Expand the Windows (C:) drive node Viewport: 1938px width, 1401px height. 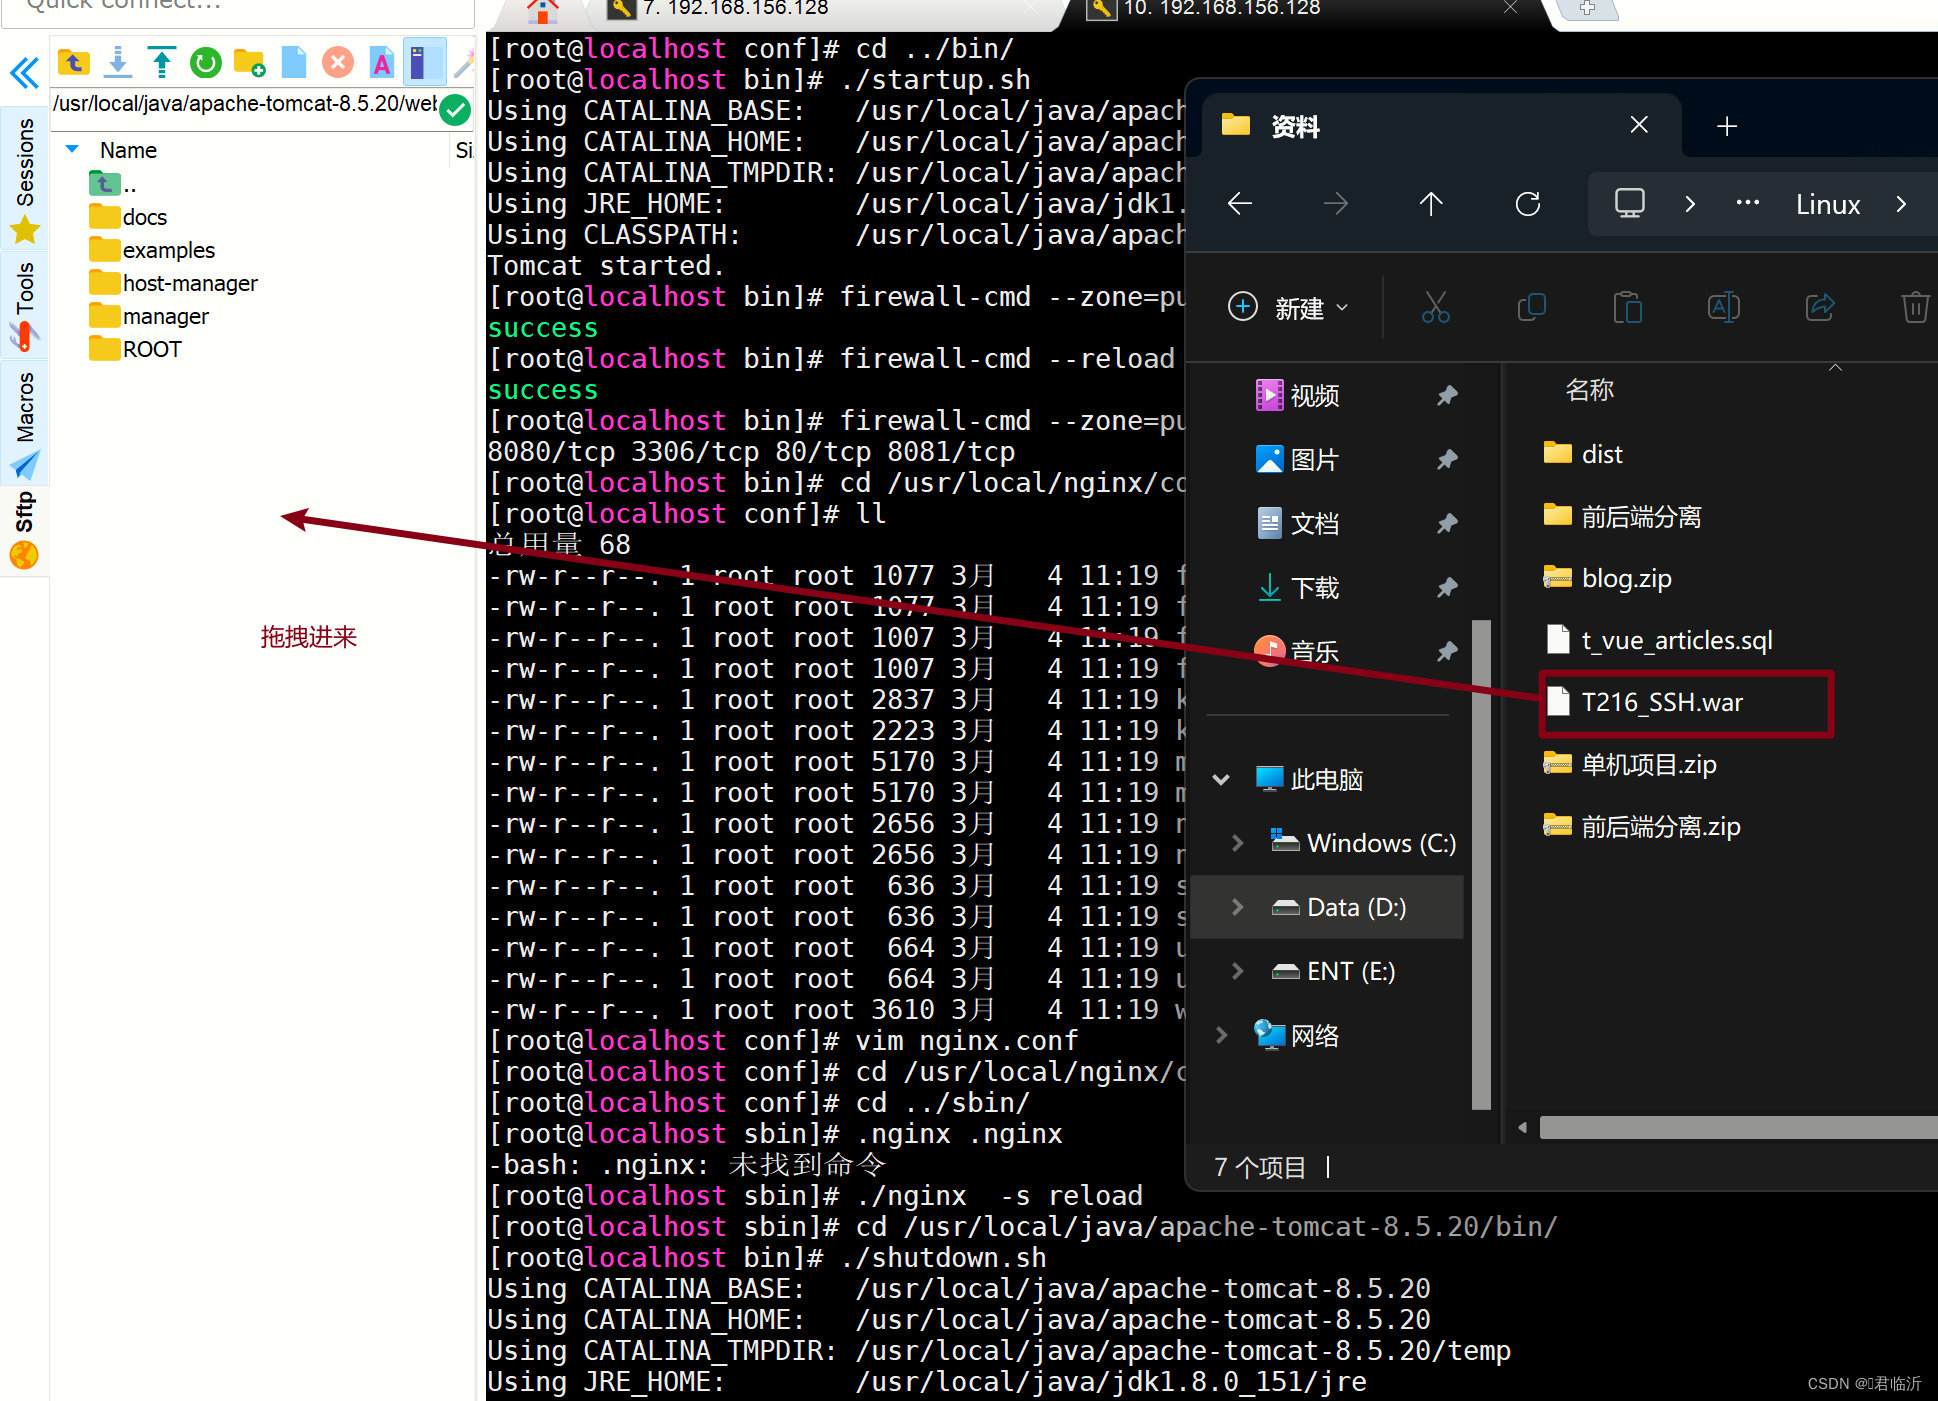1237,843
